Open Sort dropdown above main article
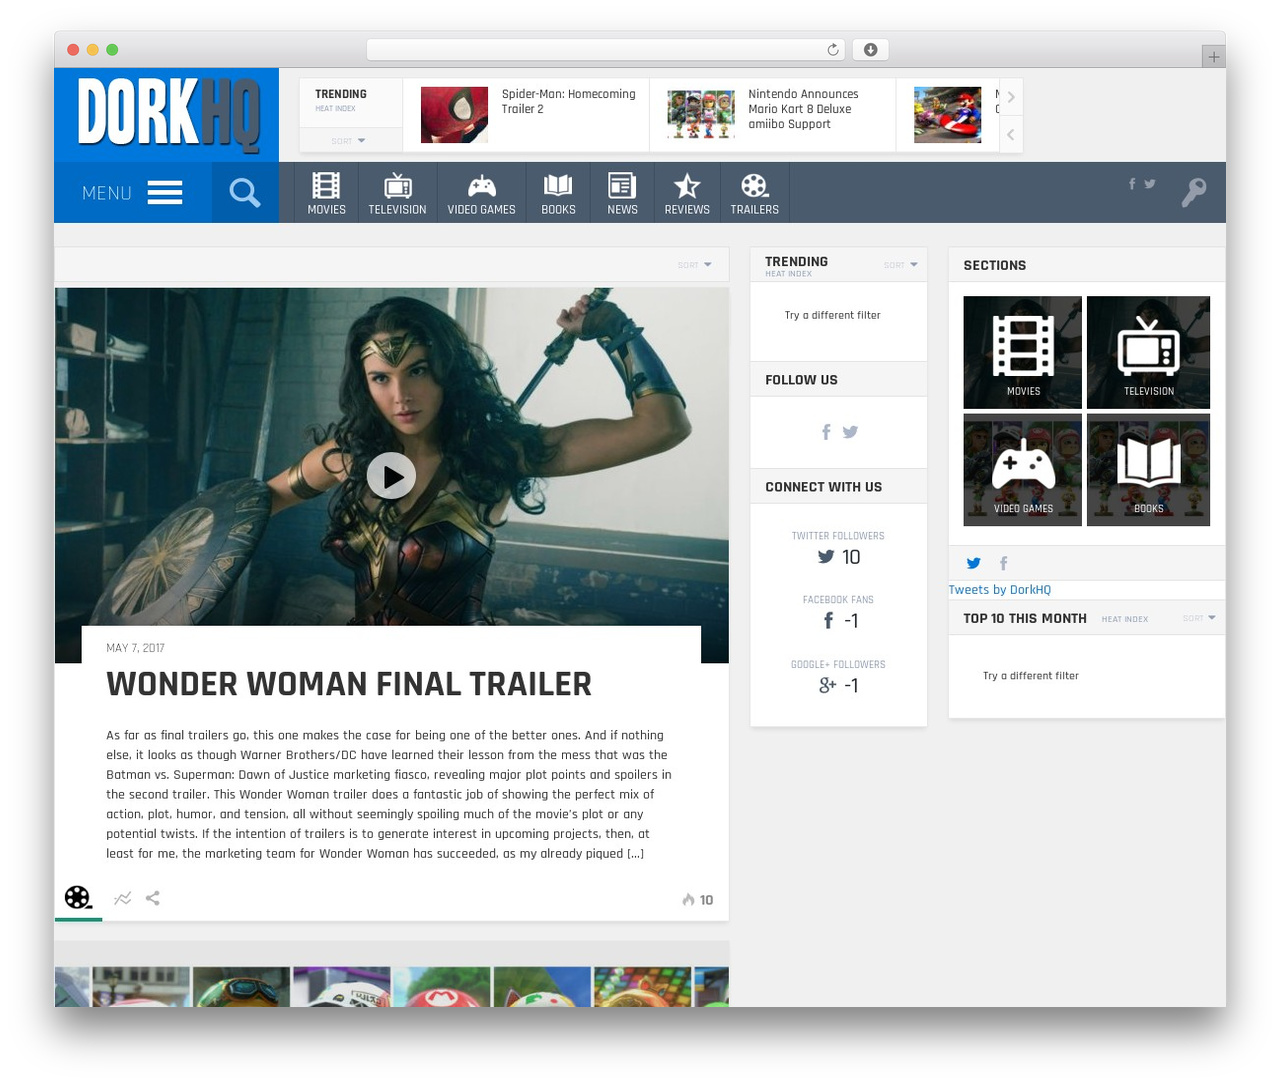Image resolution: width=1280 pixels, height=1084 pixels. pos(695,265)
